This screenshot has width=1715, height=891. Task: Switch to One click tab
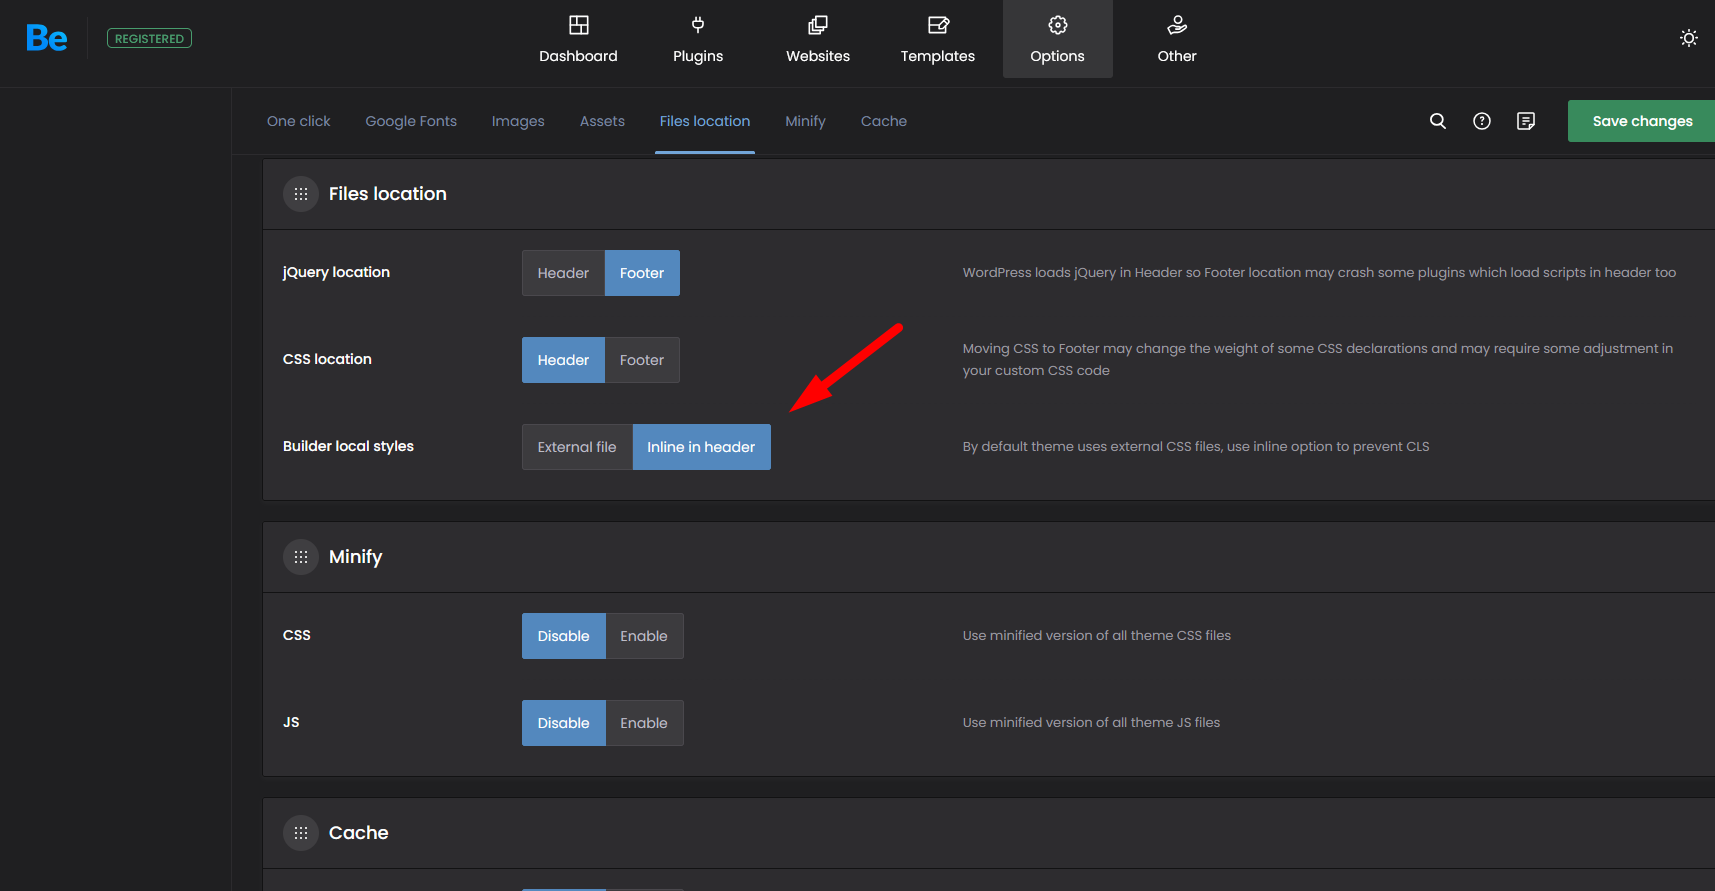298,121
